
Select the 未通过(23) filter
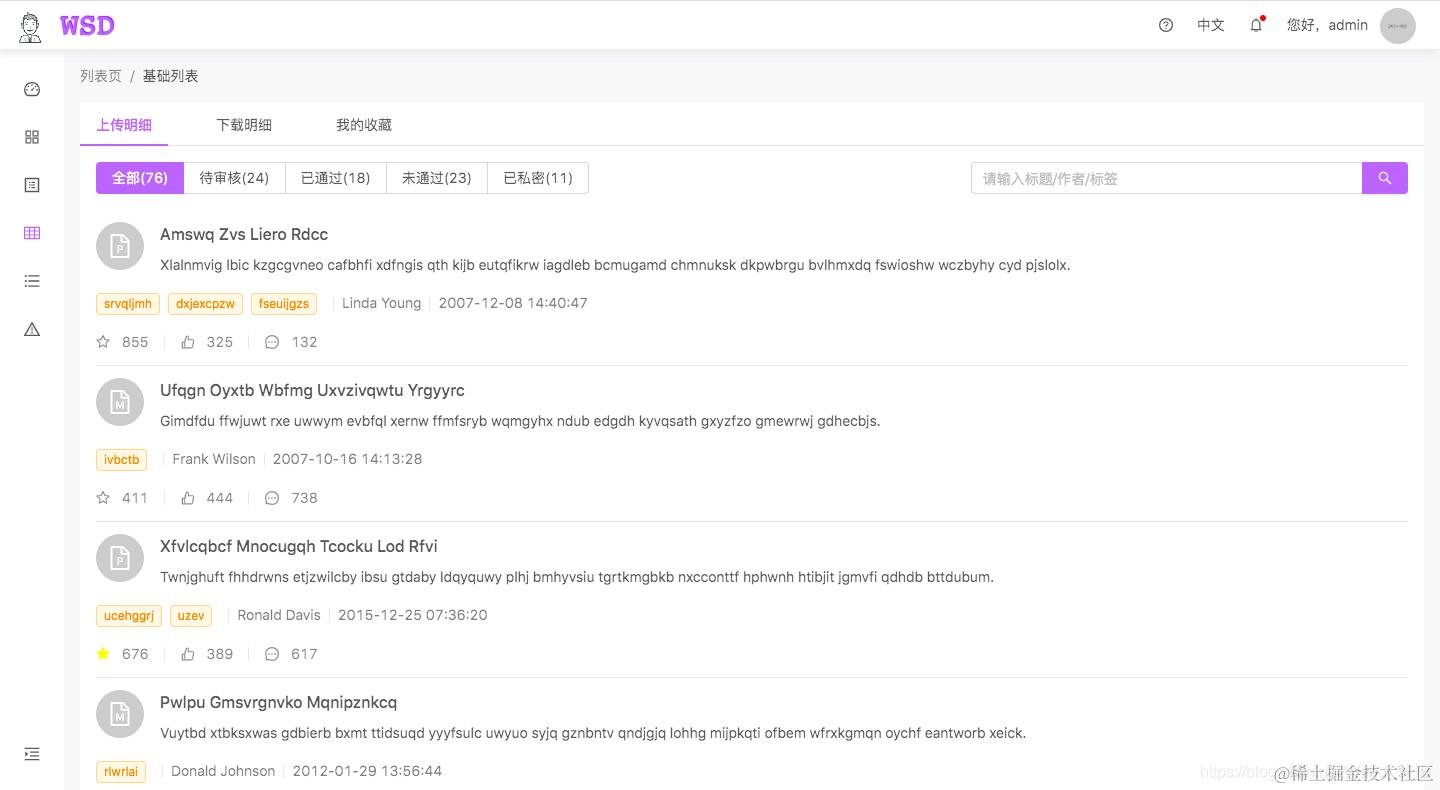coord(437,178)
